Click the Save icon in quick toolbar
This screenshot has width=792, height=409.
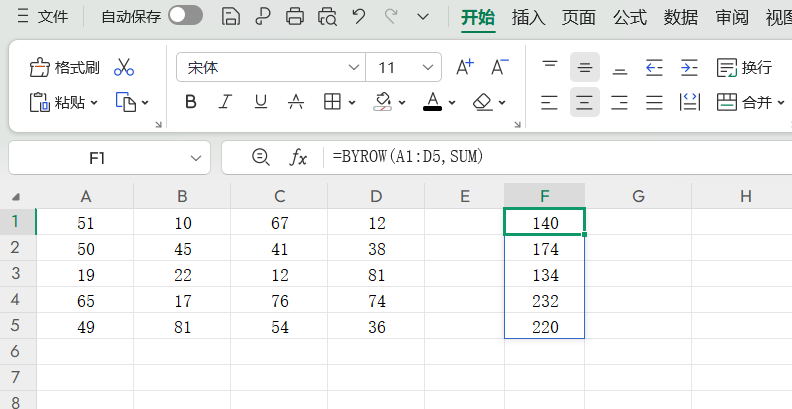coord(230,16)
